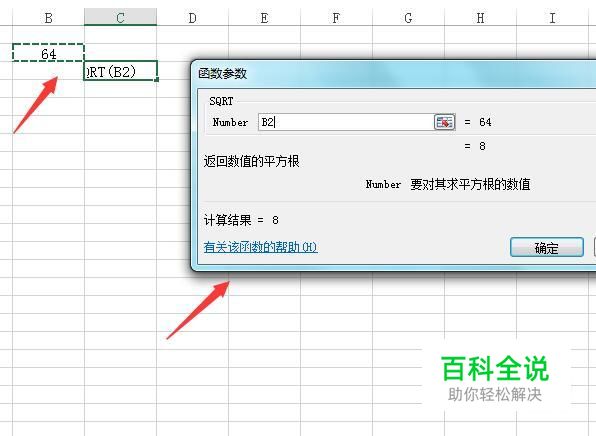596x436 pixels.
Task: Select column D header
Action: (x=192, y=17)
